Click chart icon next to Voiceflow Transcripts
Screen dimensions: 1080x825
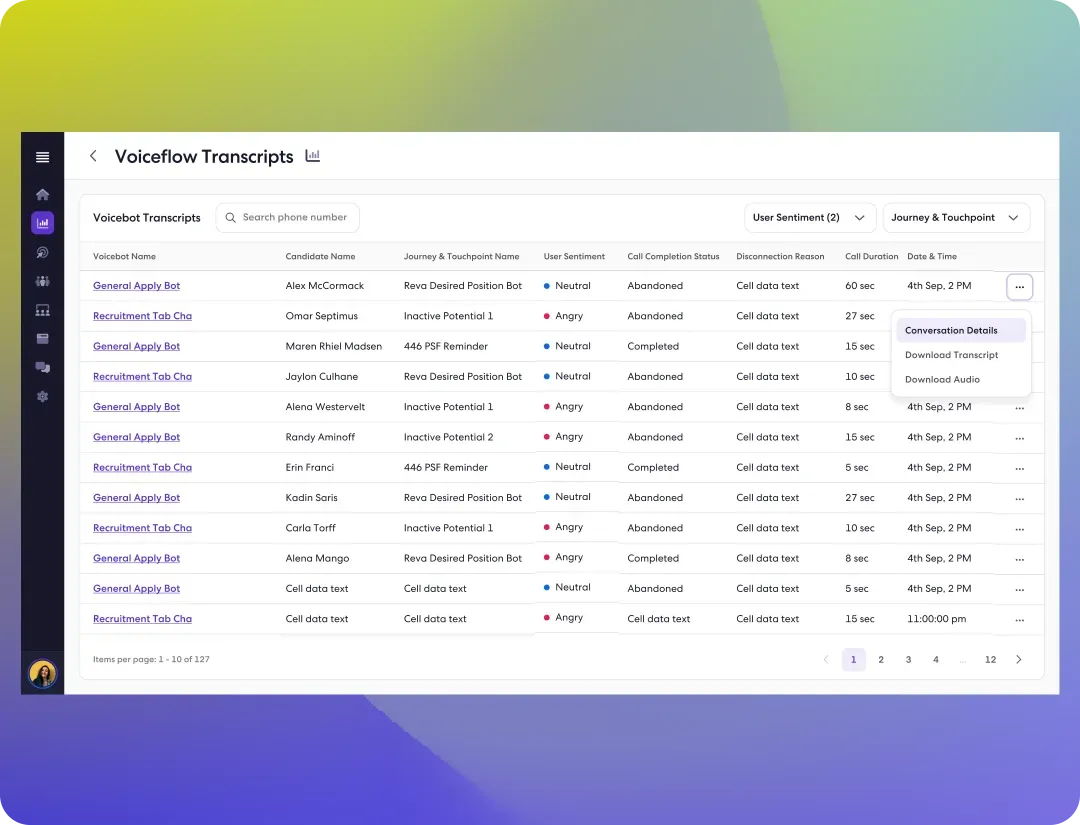point(313,156)
